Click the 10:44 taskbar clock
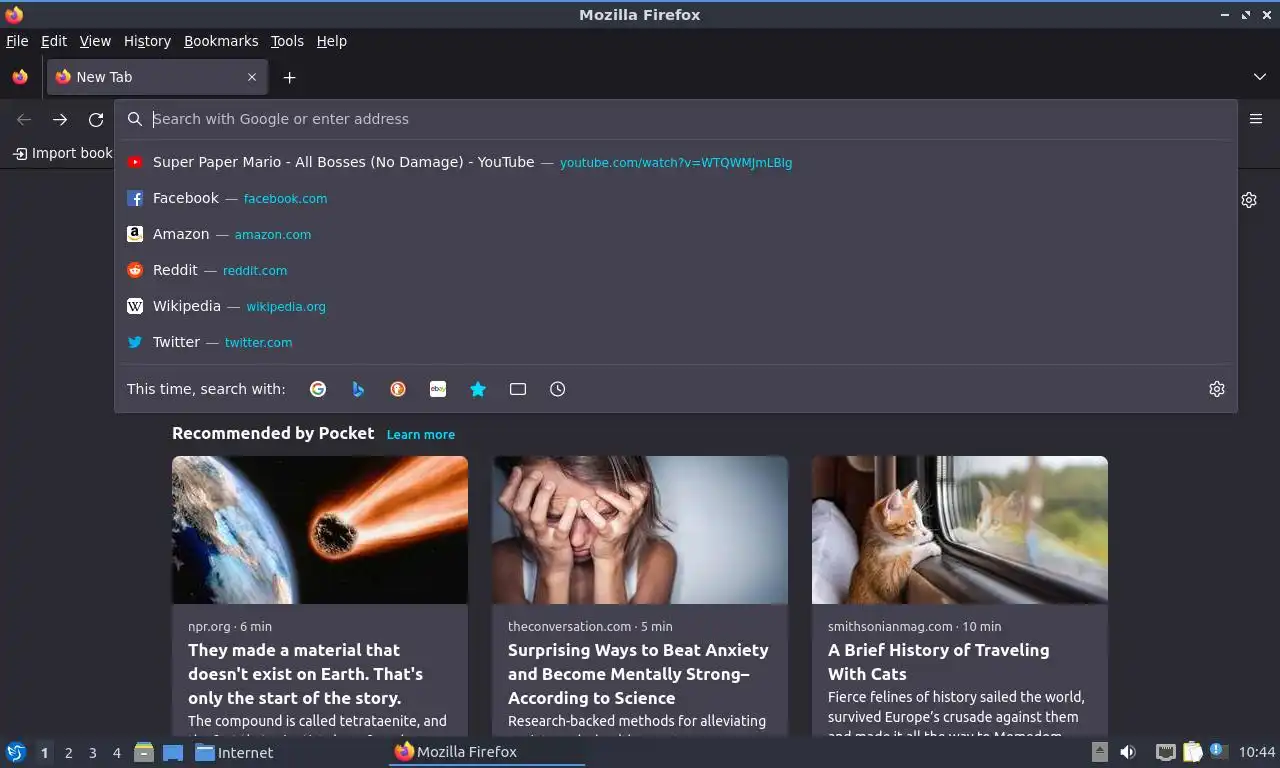Screen dimensions: 1280x768 [x=1257, y=752]
